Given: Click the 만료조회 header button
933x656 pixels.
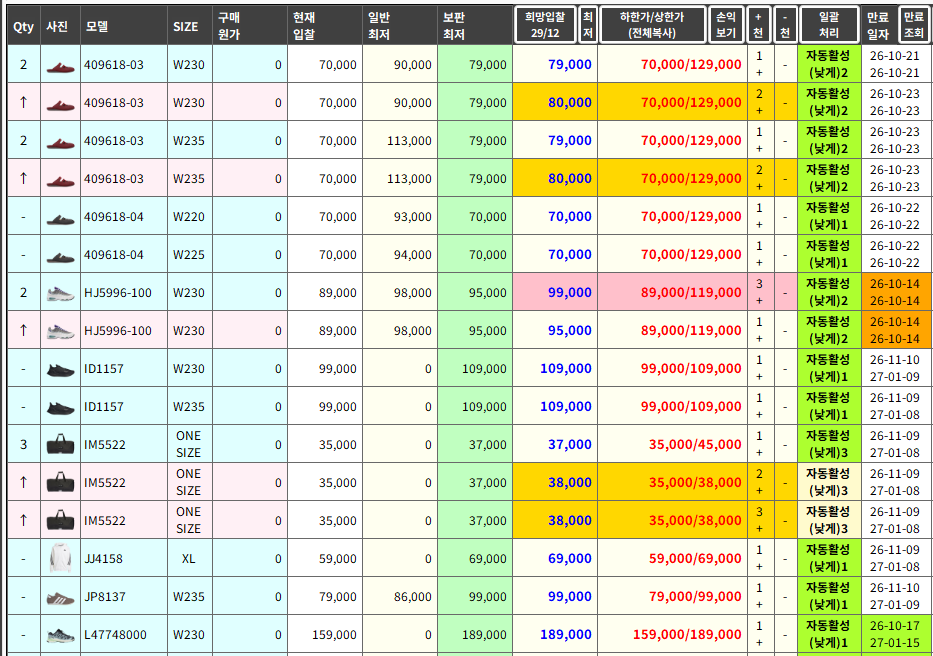Looking at the screenshot, I should coord(914,25).
